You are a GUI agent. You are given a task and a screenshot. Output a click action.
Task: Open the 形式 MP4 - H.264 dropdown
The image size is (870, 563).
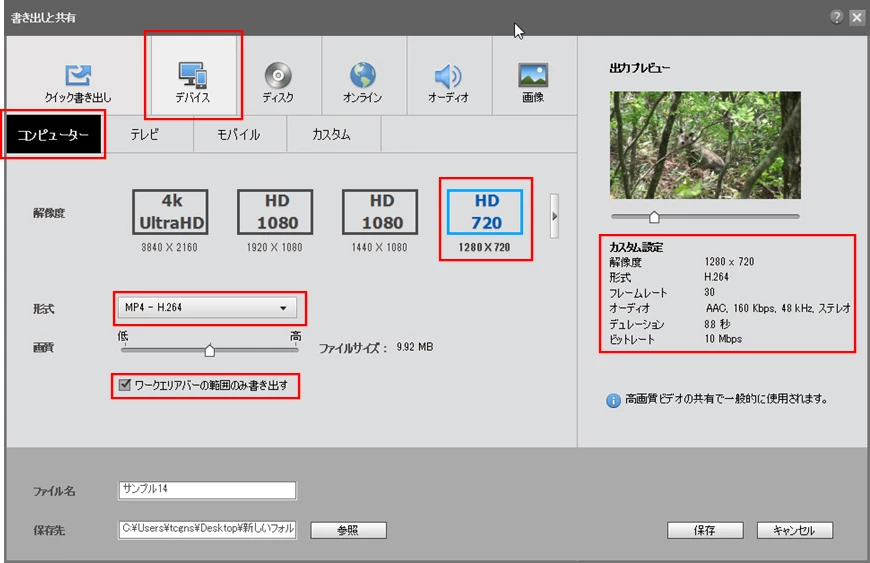point(208,307)
